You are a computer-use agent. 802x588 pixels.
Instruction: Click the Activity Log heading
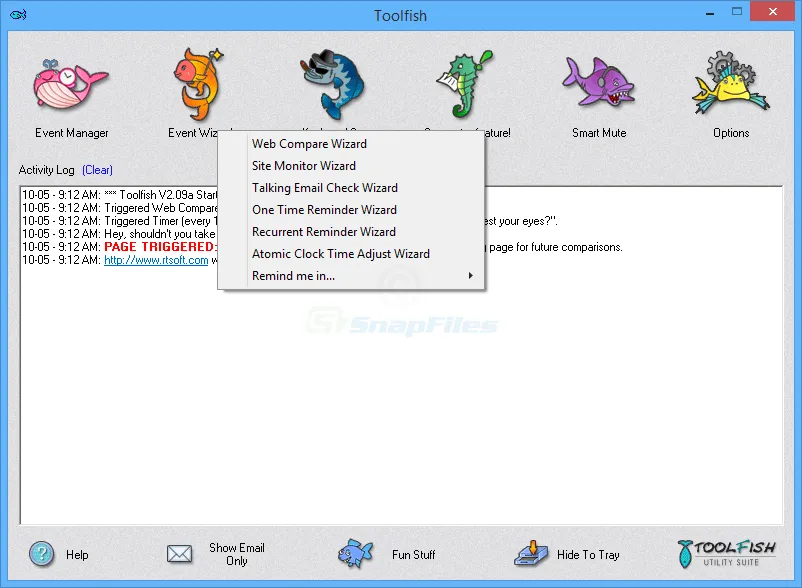[x=47, y=170]
